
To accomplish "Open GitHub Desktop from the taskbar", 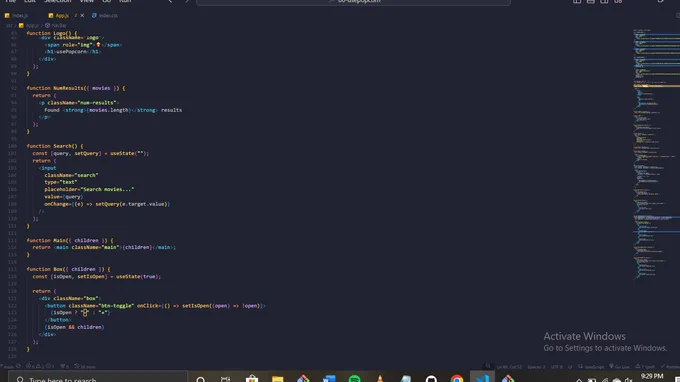I will point(431,379).
